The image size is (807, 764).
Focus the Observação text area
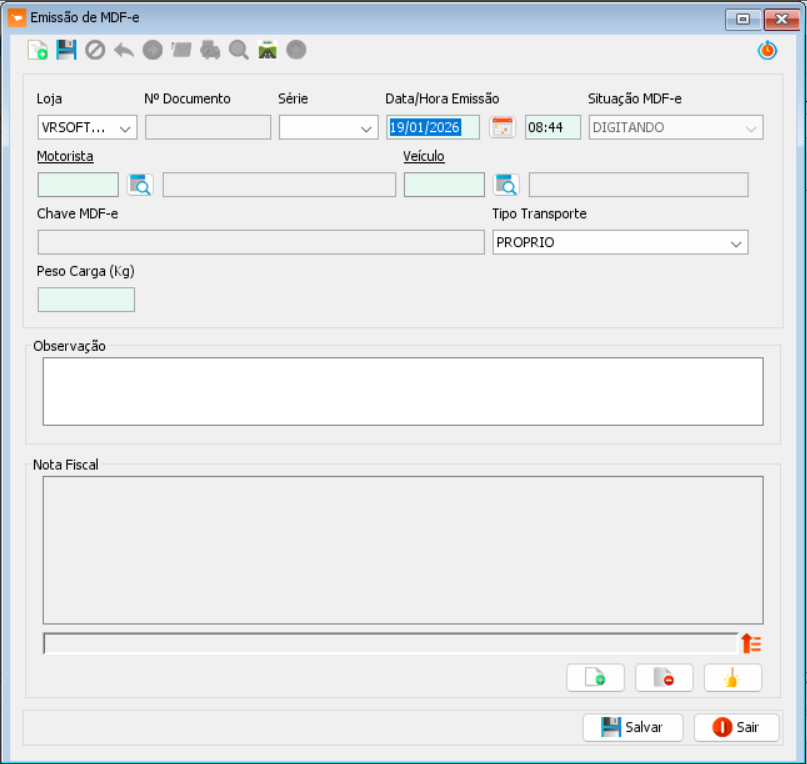pos(402,391)
